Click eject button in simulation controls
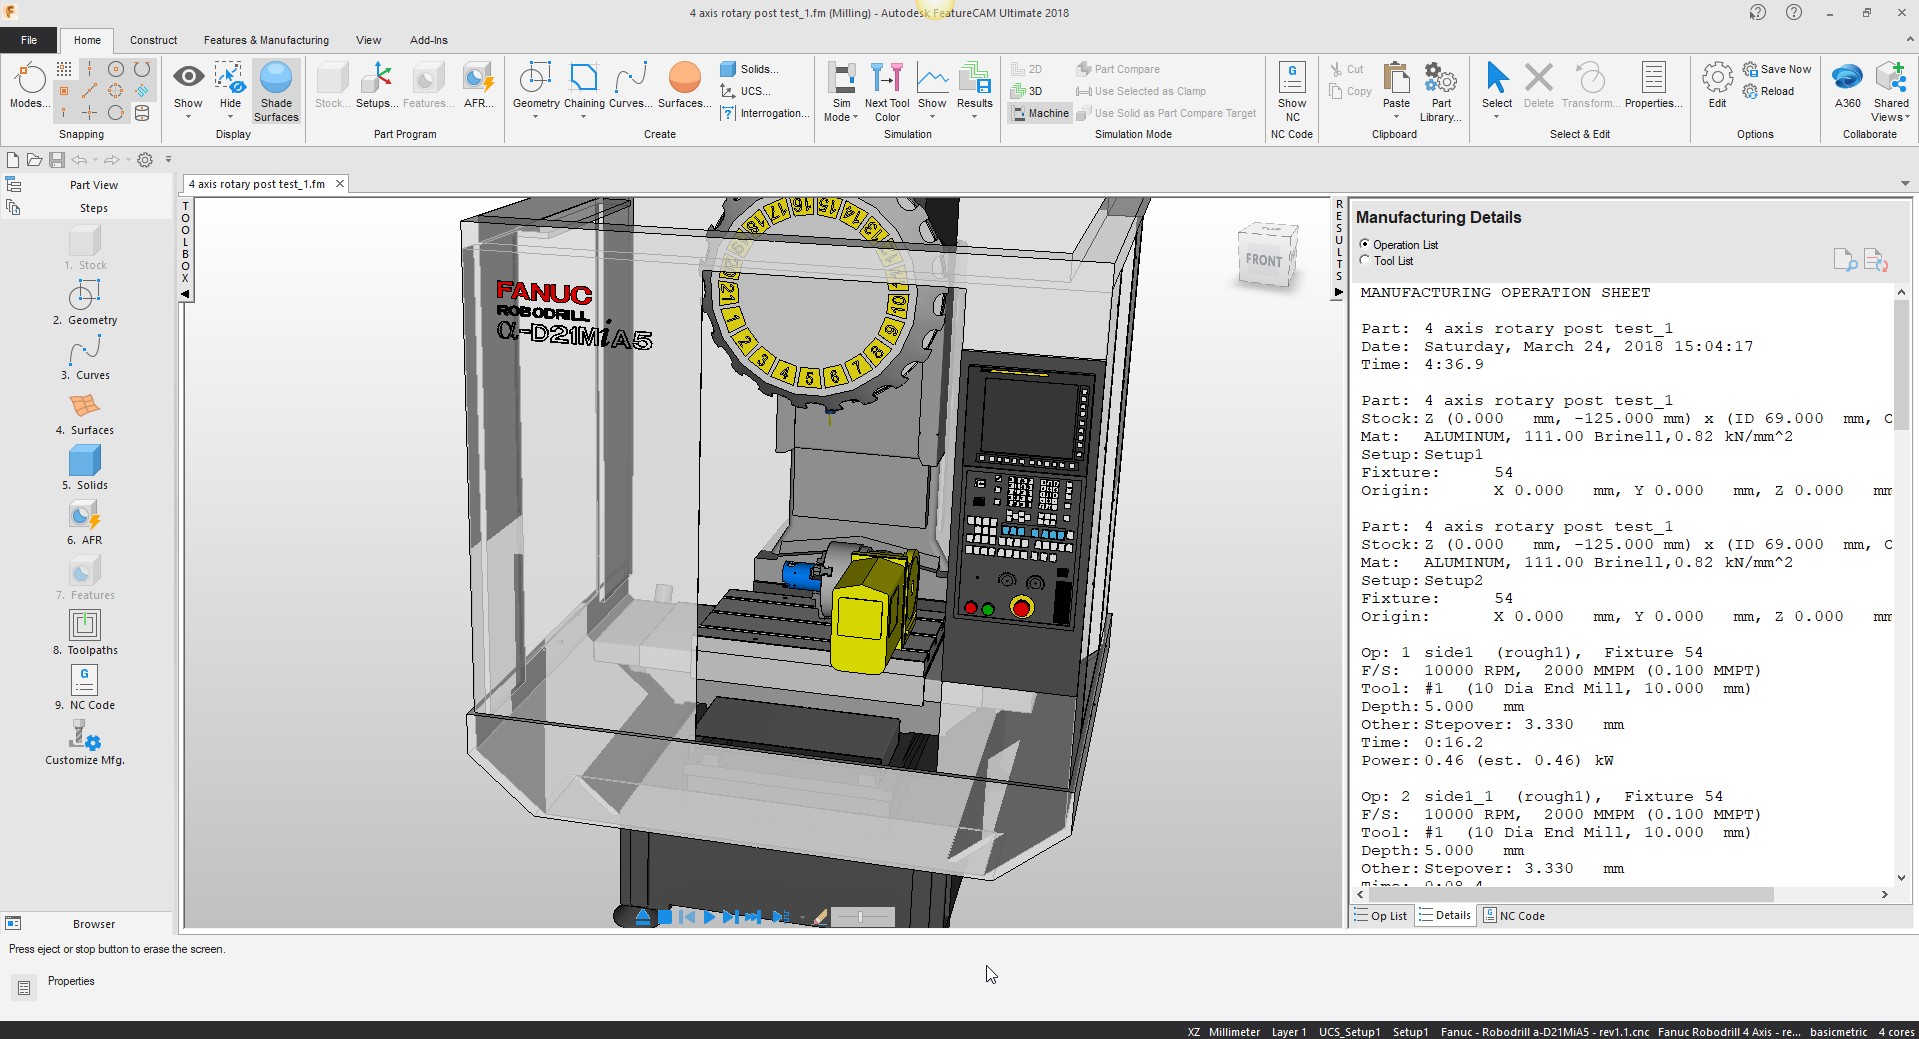 tap(642, 917)
